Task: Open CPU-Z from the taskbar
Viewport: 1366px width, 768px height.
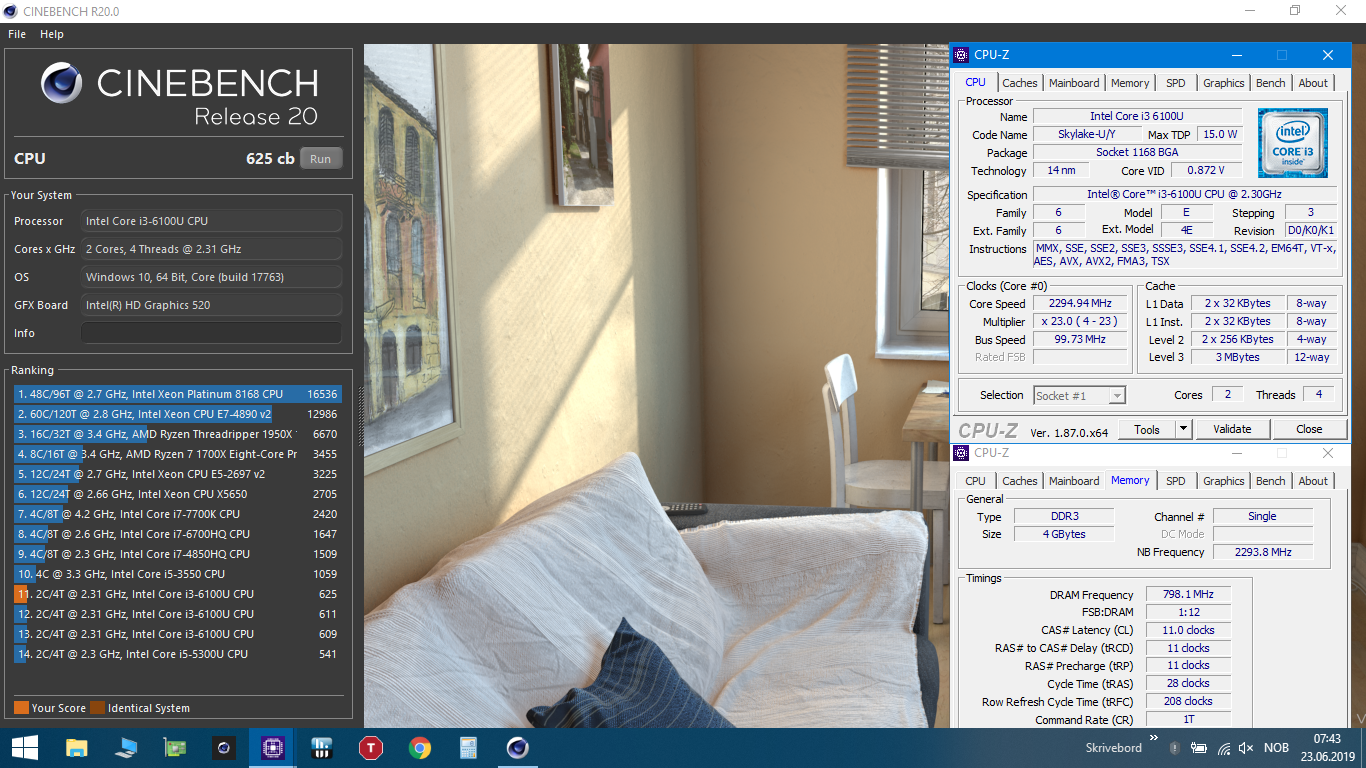Action: click(272, 748)
